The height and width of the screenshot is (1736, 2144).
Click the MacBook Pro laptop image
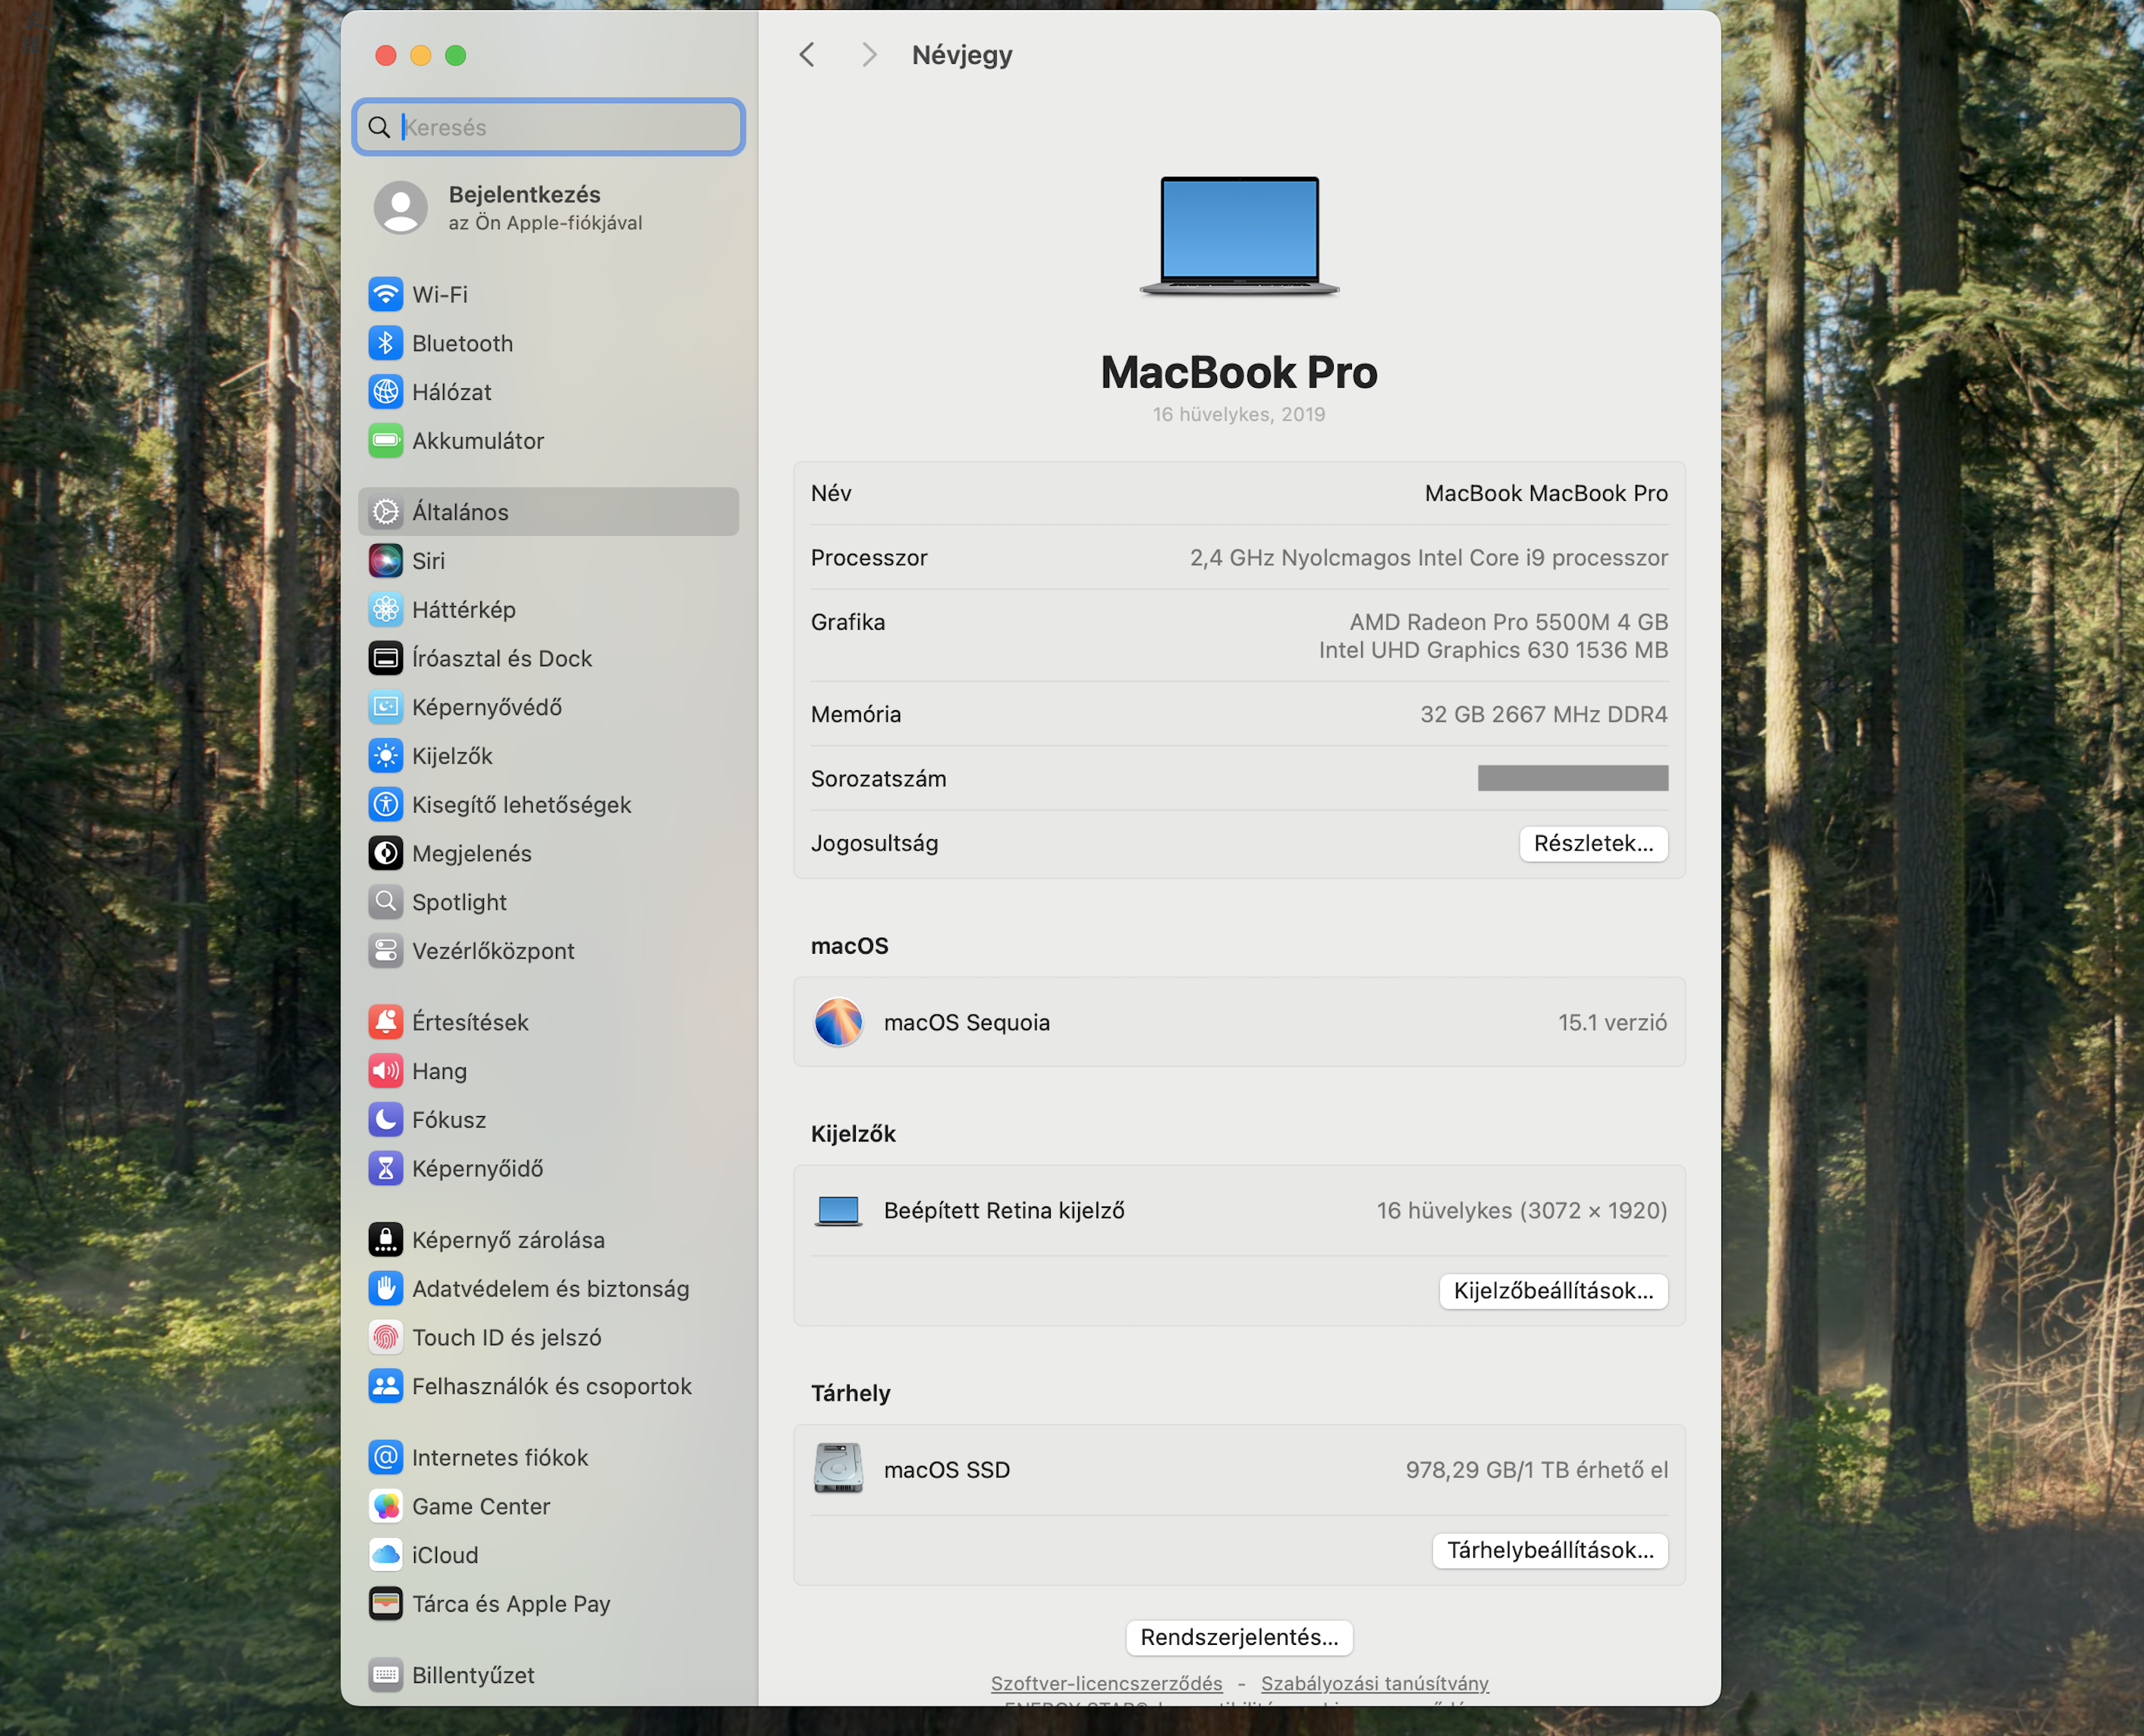click(x=1239, y=236)
